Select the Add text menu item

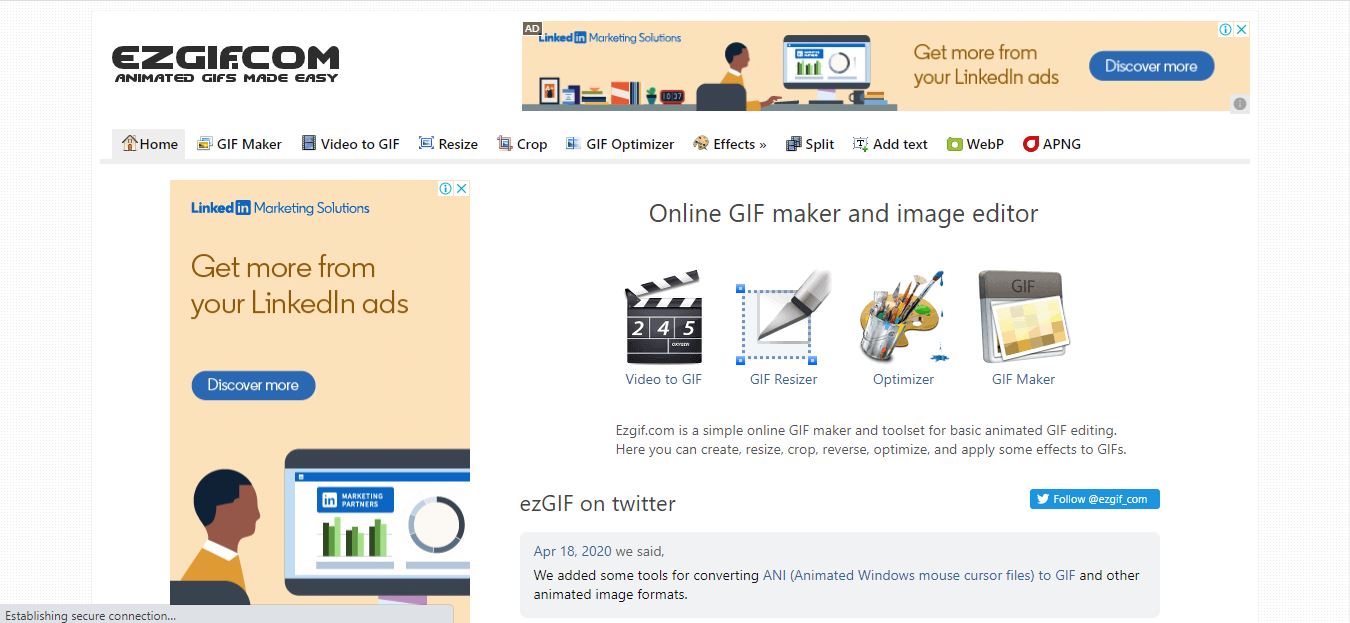coord(890,144)
